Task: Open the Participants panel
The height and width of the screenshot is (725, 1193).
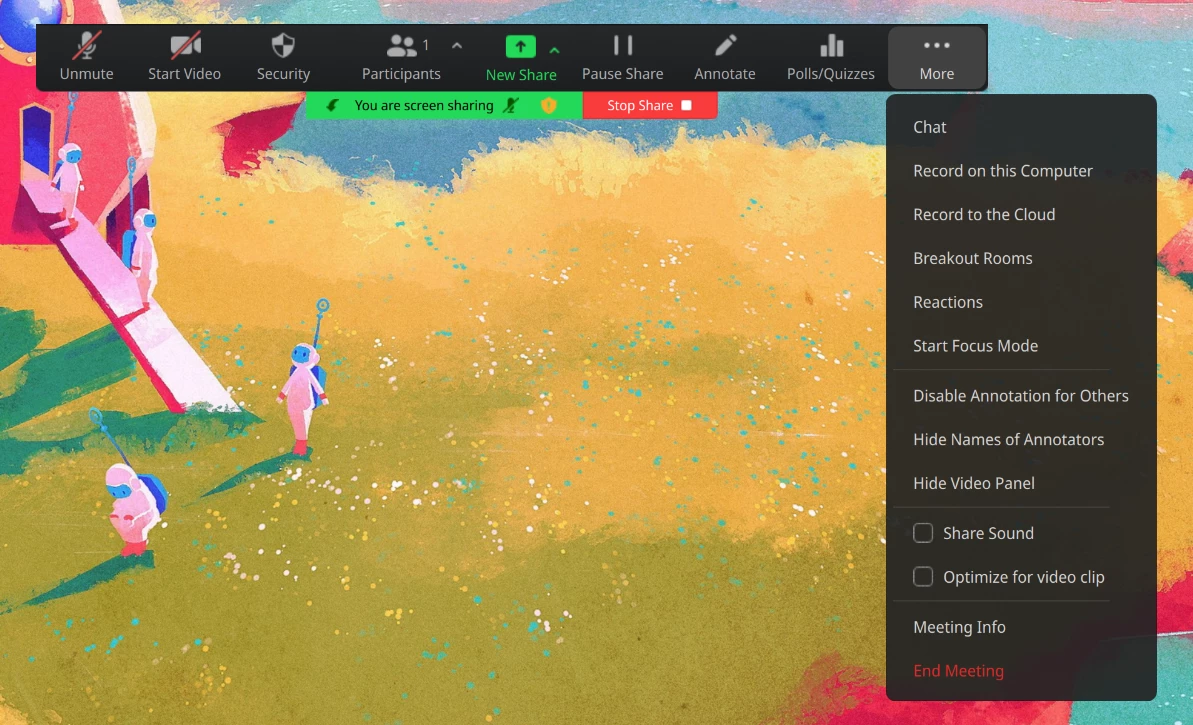Action: click(x=401, y=57)
